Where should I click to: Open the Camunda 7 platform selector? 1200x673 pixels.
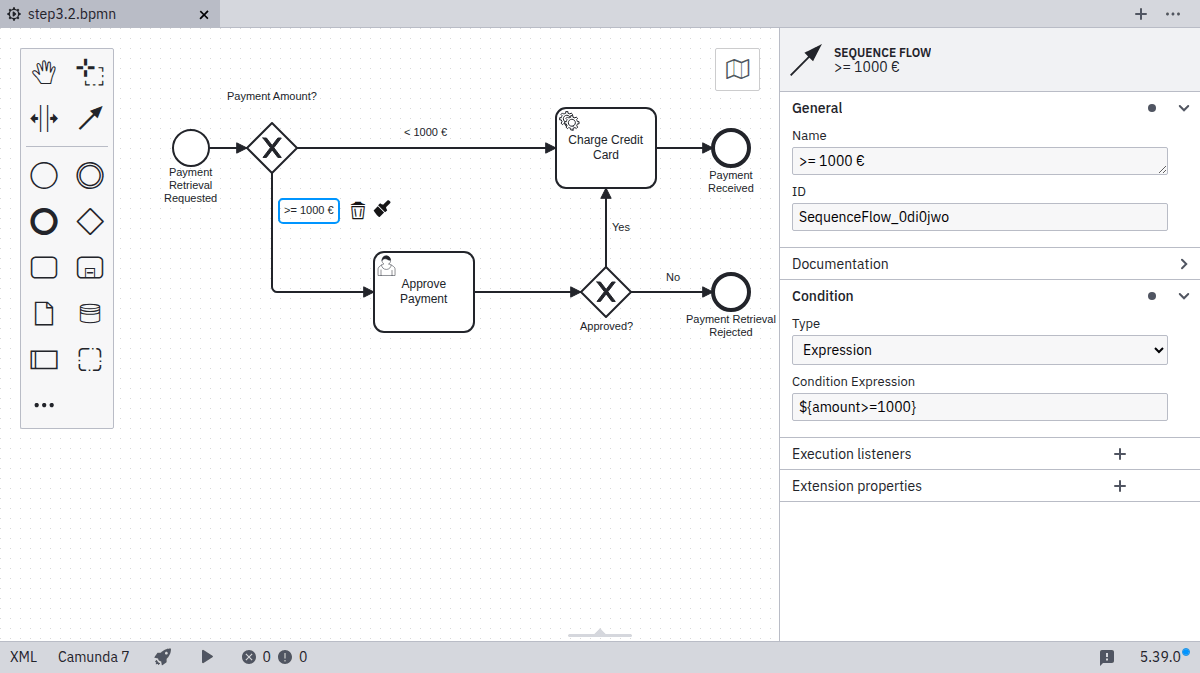93,657
